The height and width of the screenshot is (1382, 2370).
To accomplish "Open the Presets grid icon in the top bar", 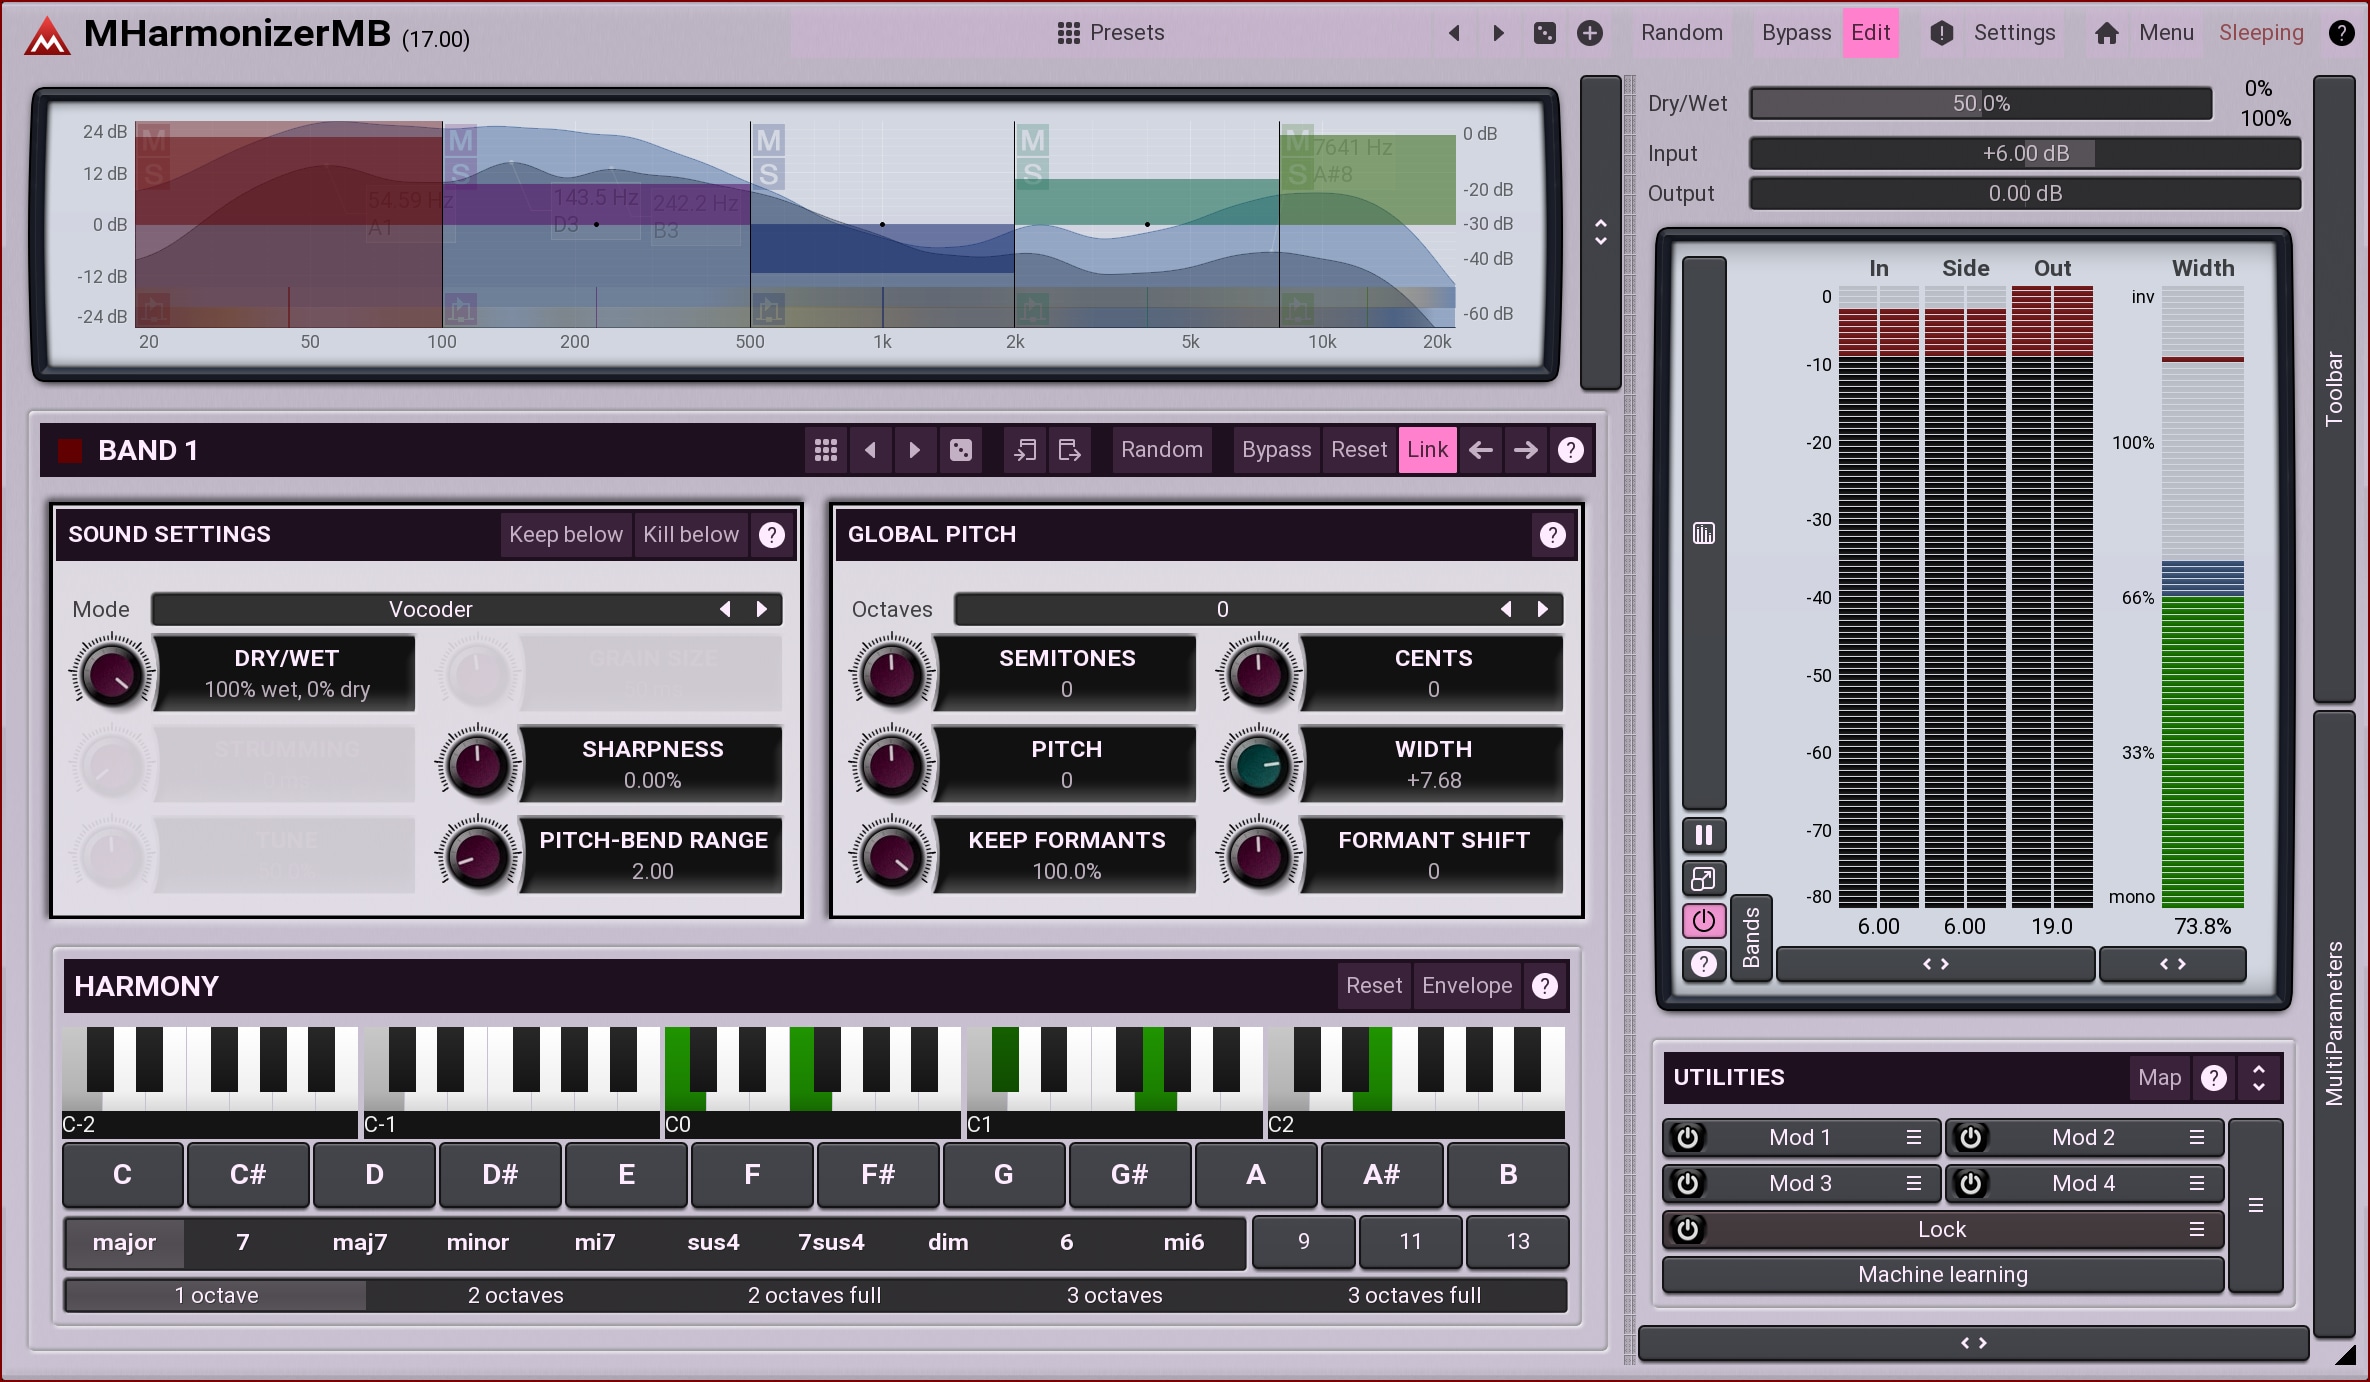I will pos(1068,33).
